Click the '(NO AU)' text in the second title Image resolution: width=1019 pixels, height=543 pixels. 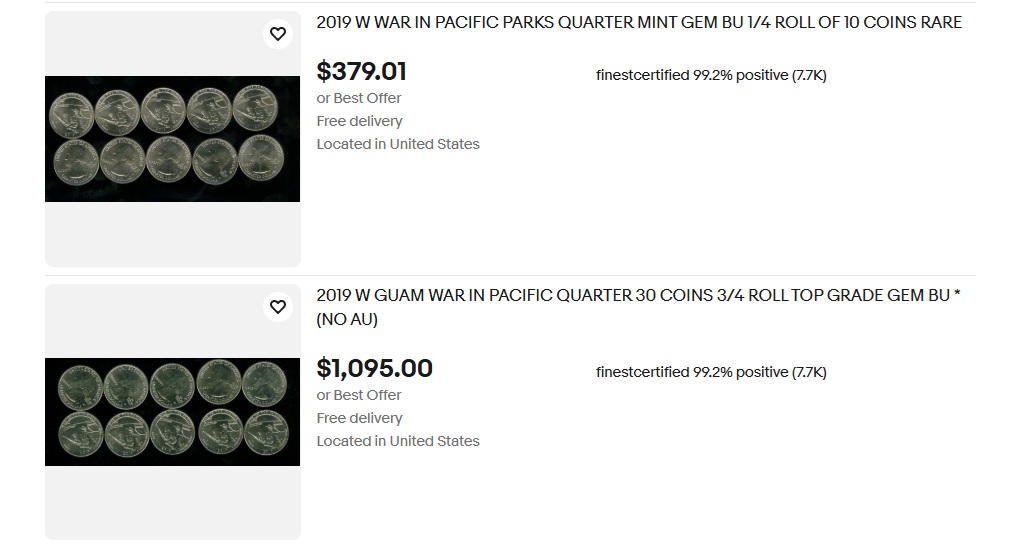347,320
